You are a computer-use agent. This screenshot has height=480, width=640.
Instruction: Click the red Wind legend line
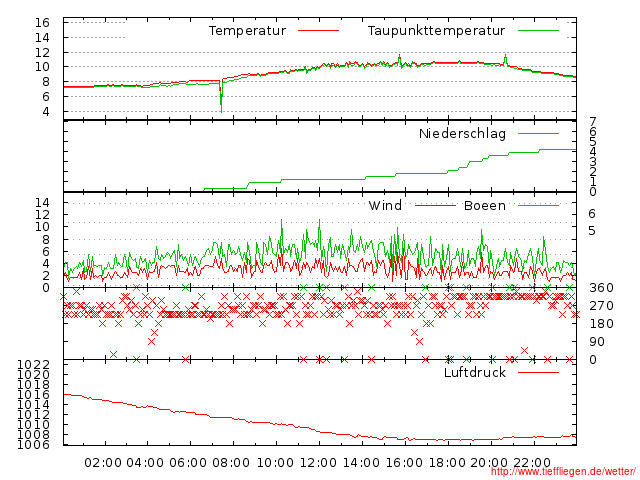point(436,205)
